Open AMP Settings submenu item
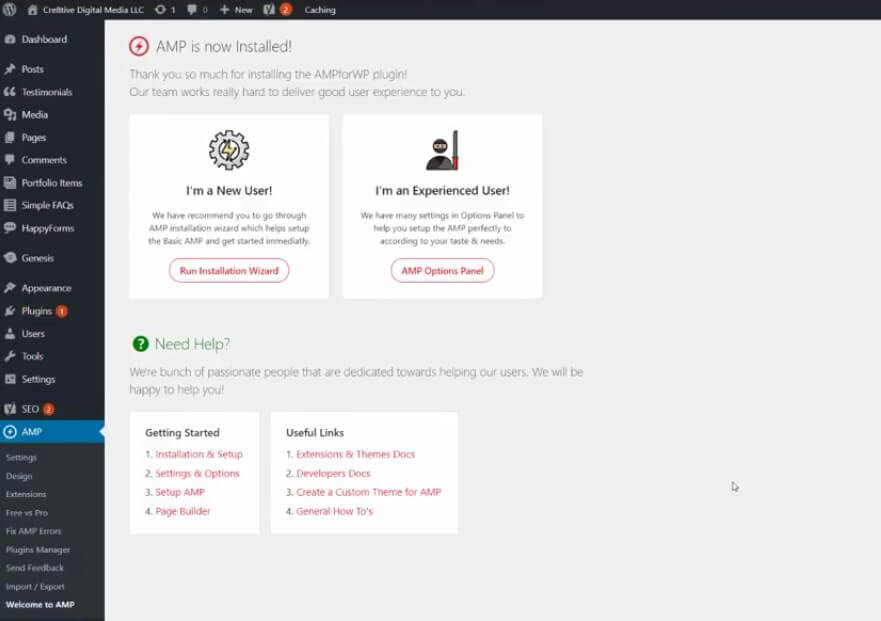Image resolution: width=881 pixels, height=621 pixels. [21, 457]
